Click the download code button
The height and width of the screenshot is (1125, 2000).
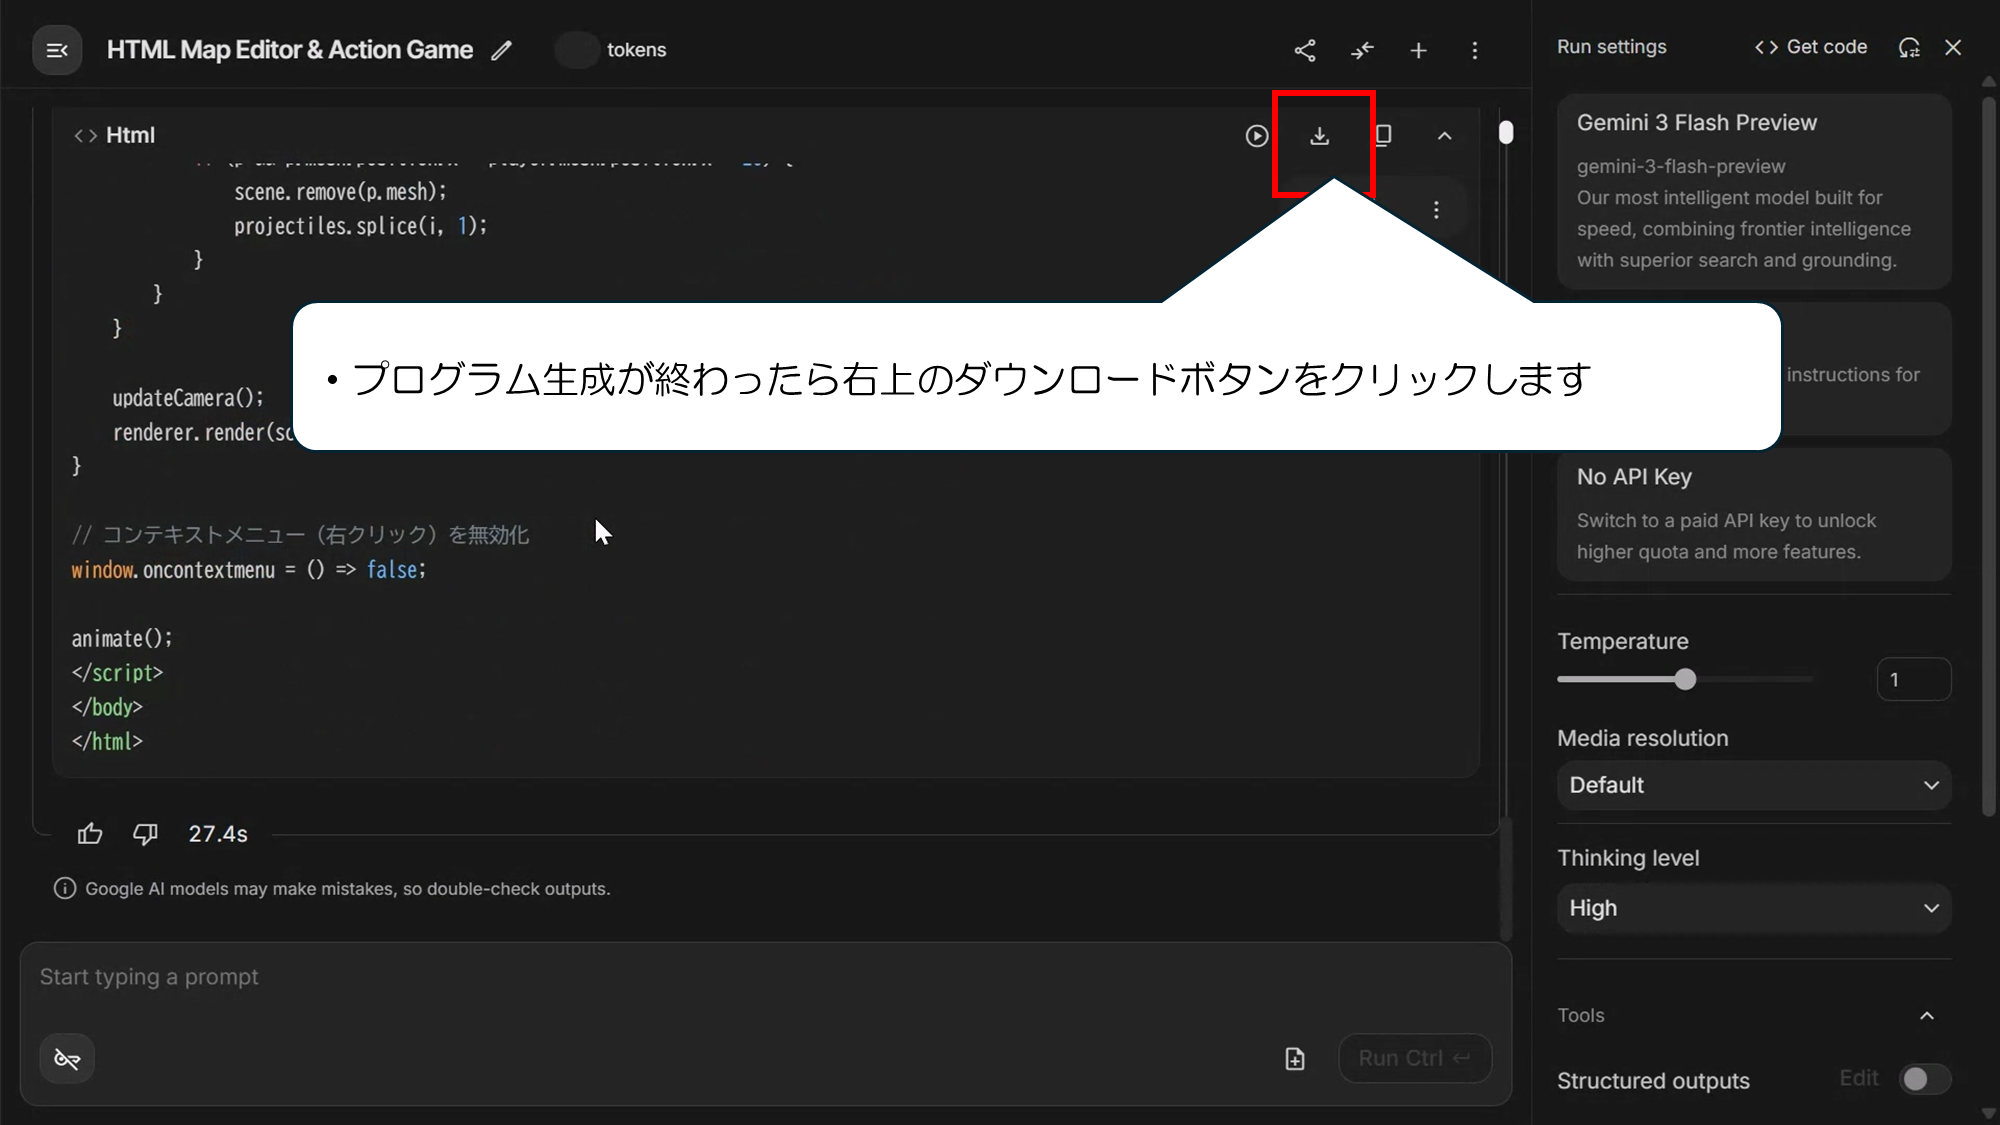coord(1319,136)
